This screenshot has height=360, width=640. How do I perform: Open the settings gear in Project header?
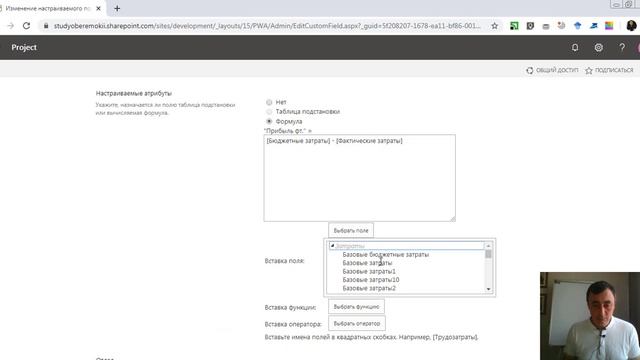598,47
